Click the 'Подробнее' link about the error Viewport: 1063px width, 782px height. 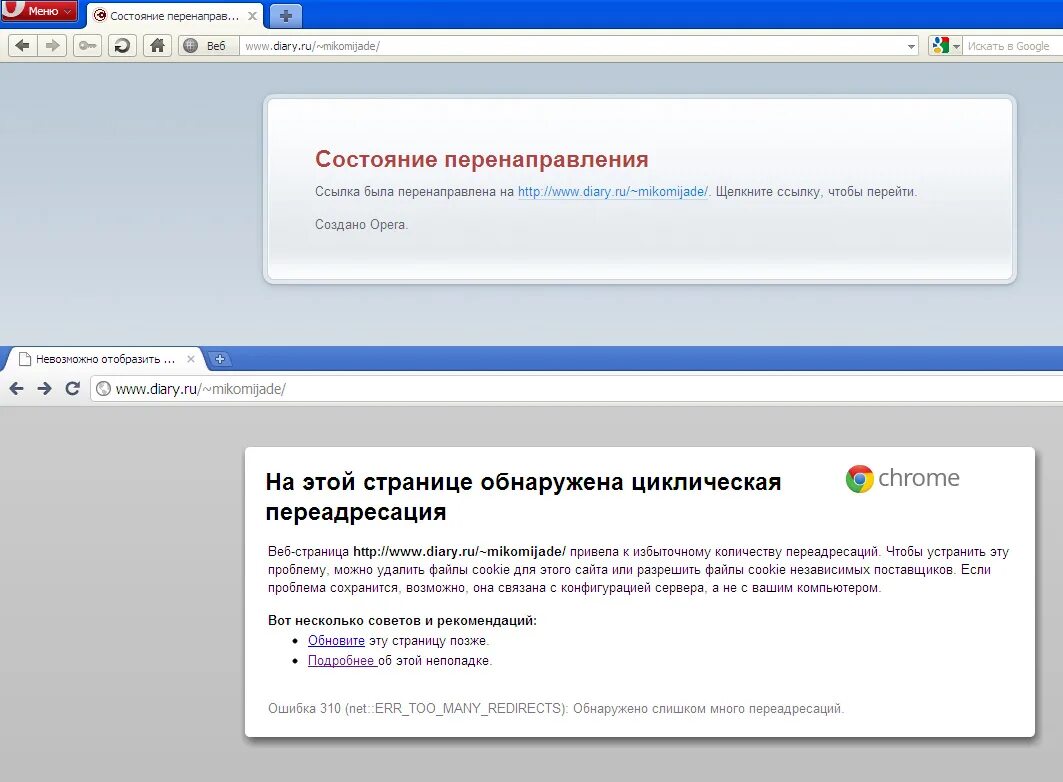click(341, 661)
